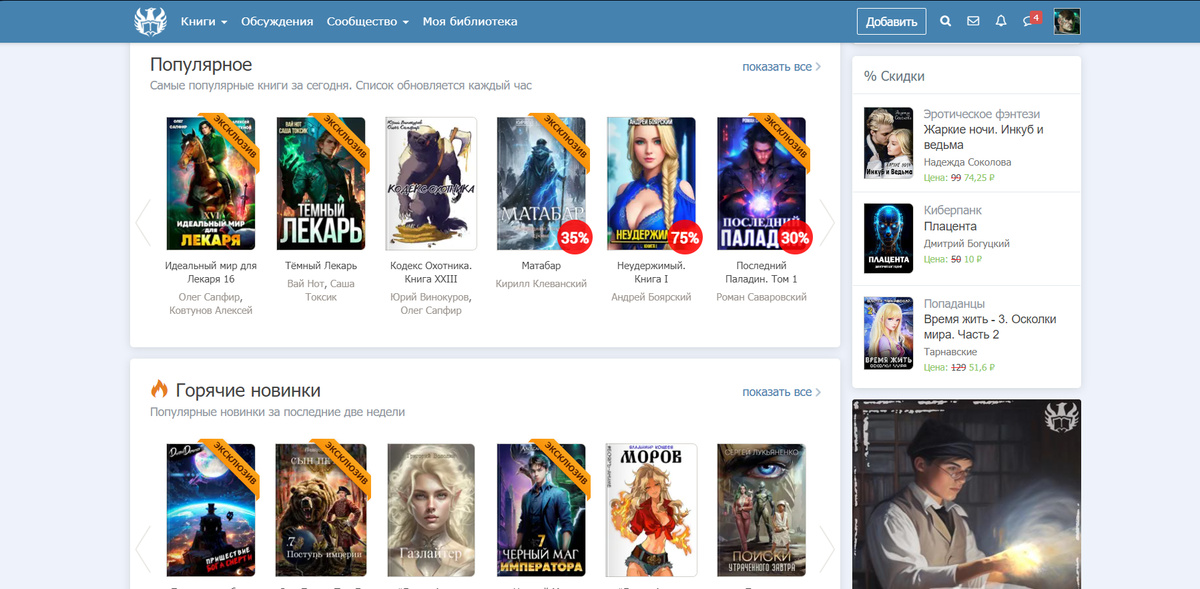The width and height of the screenshot is (1200, 589).
Task: Open the Тёмный Лекарь book cover
Action: [321, 184]
